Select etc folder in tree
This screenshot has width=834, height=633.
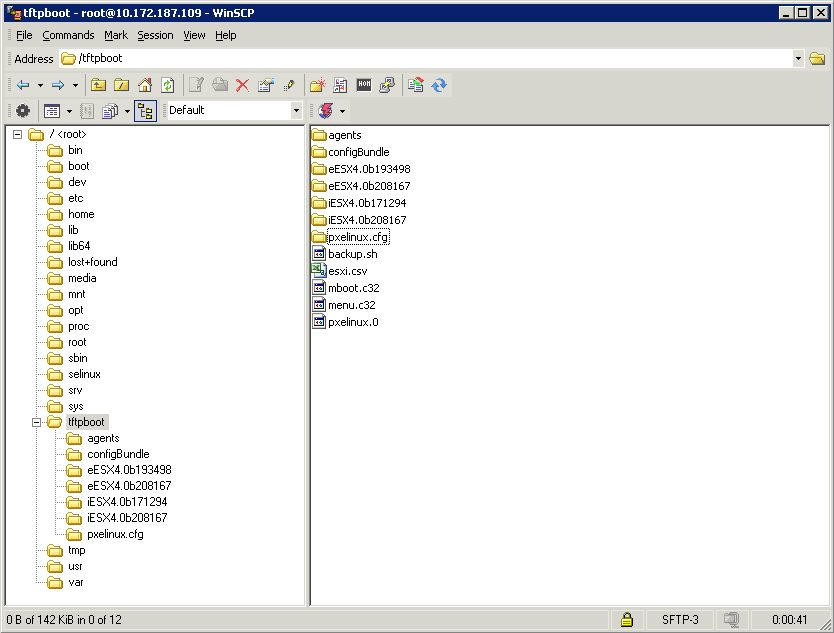tap(76, 198)
